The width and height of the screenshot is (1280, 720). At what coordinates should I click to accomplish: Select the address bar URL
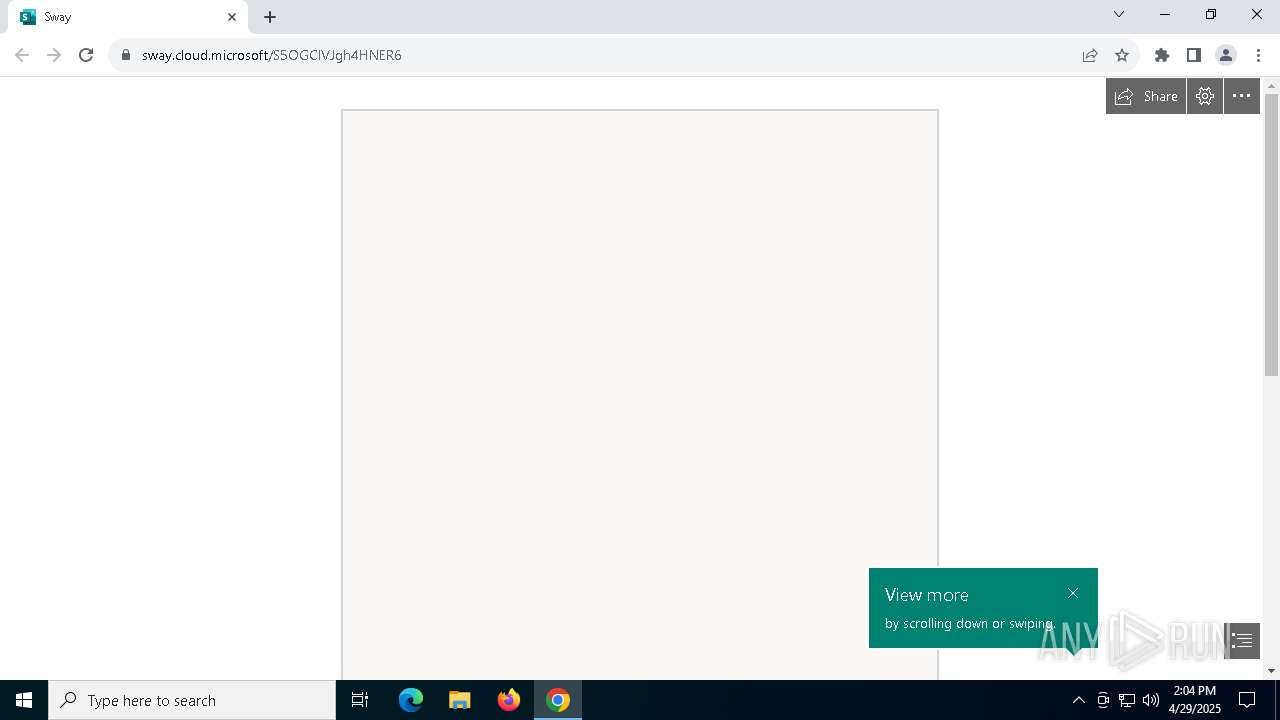(272, 55)
